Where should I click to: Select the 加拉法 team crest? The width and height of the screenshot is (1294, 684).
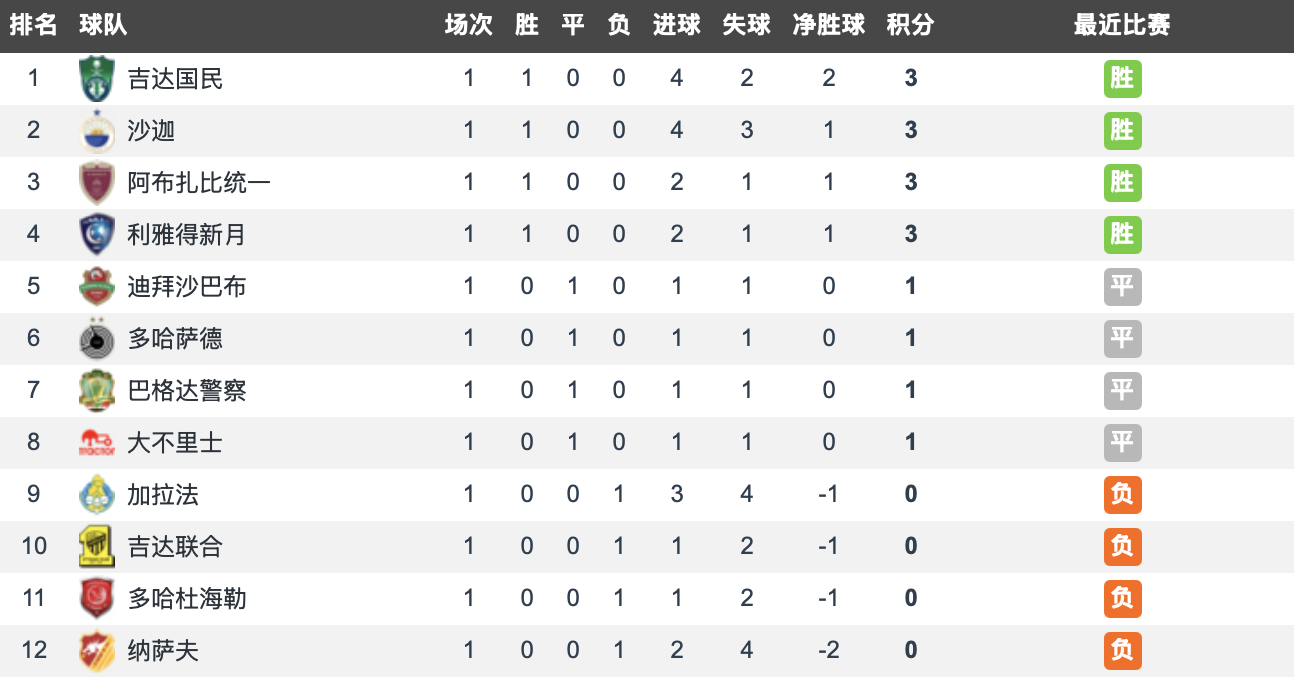97,495
